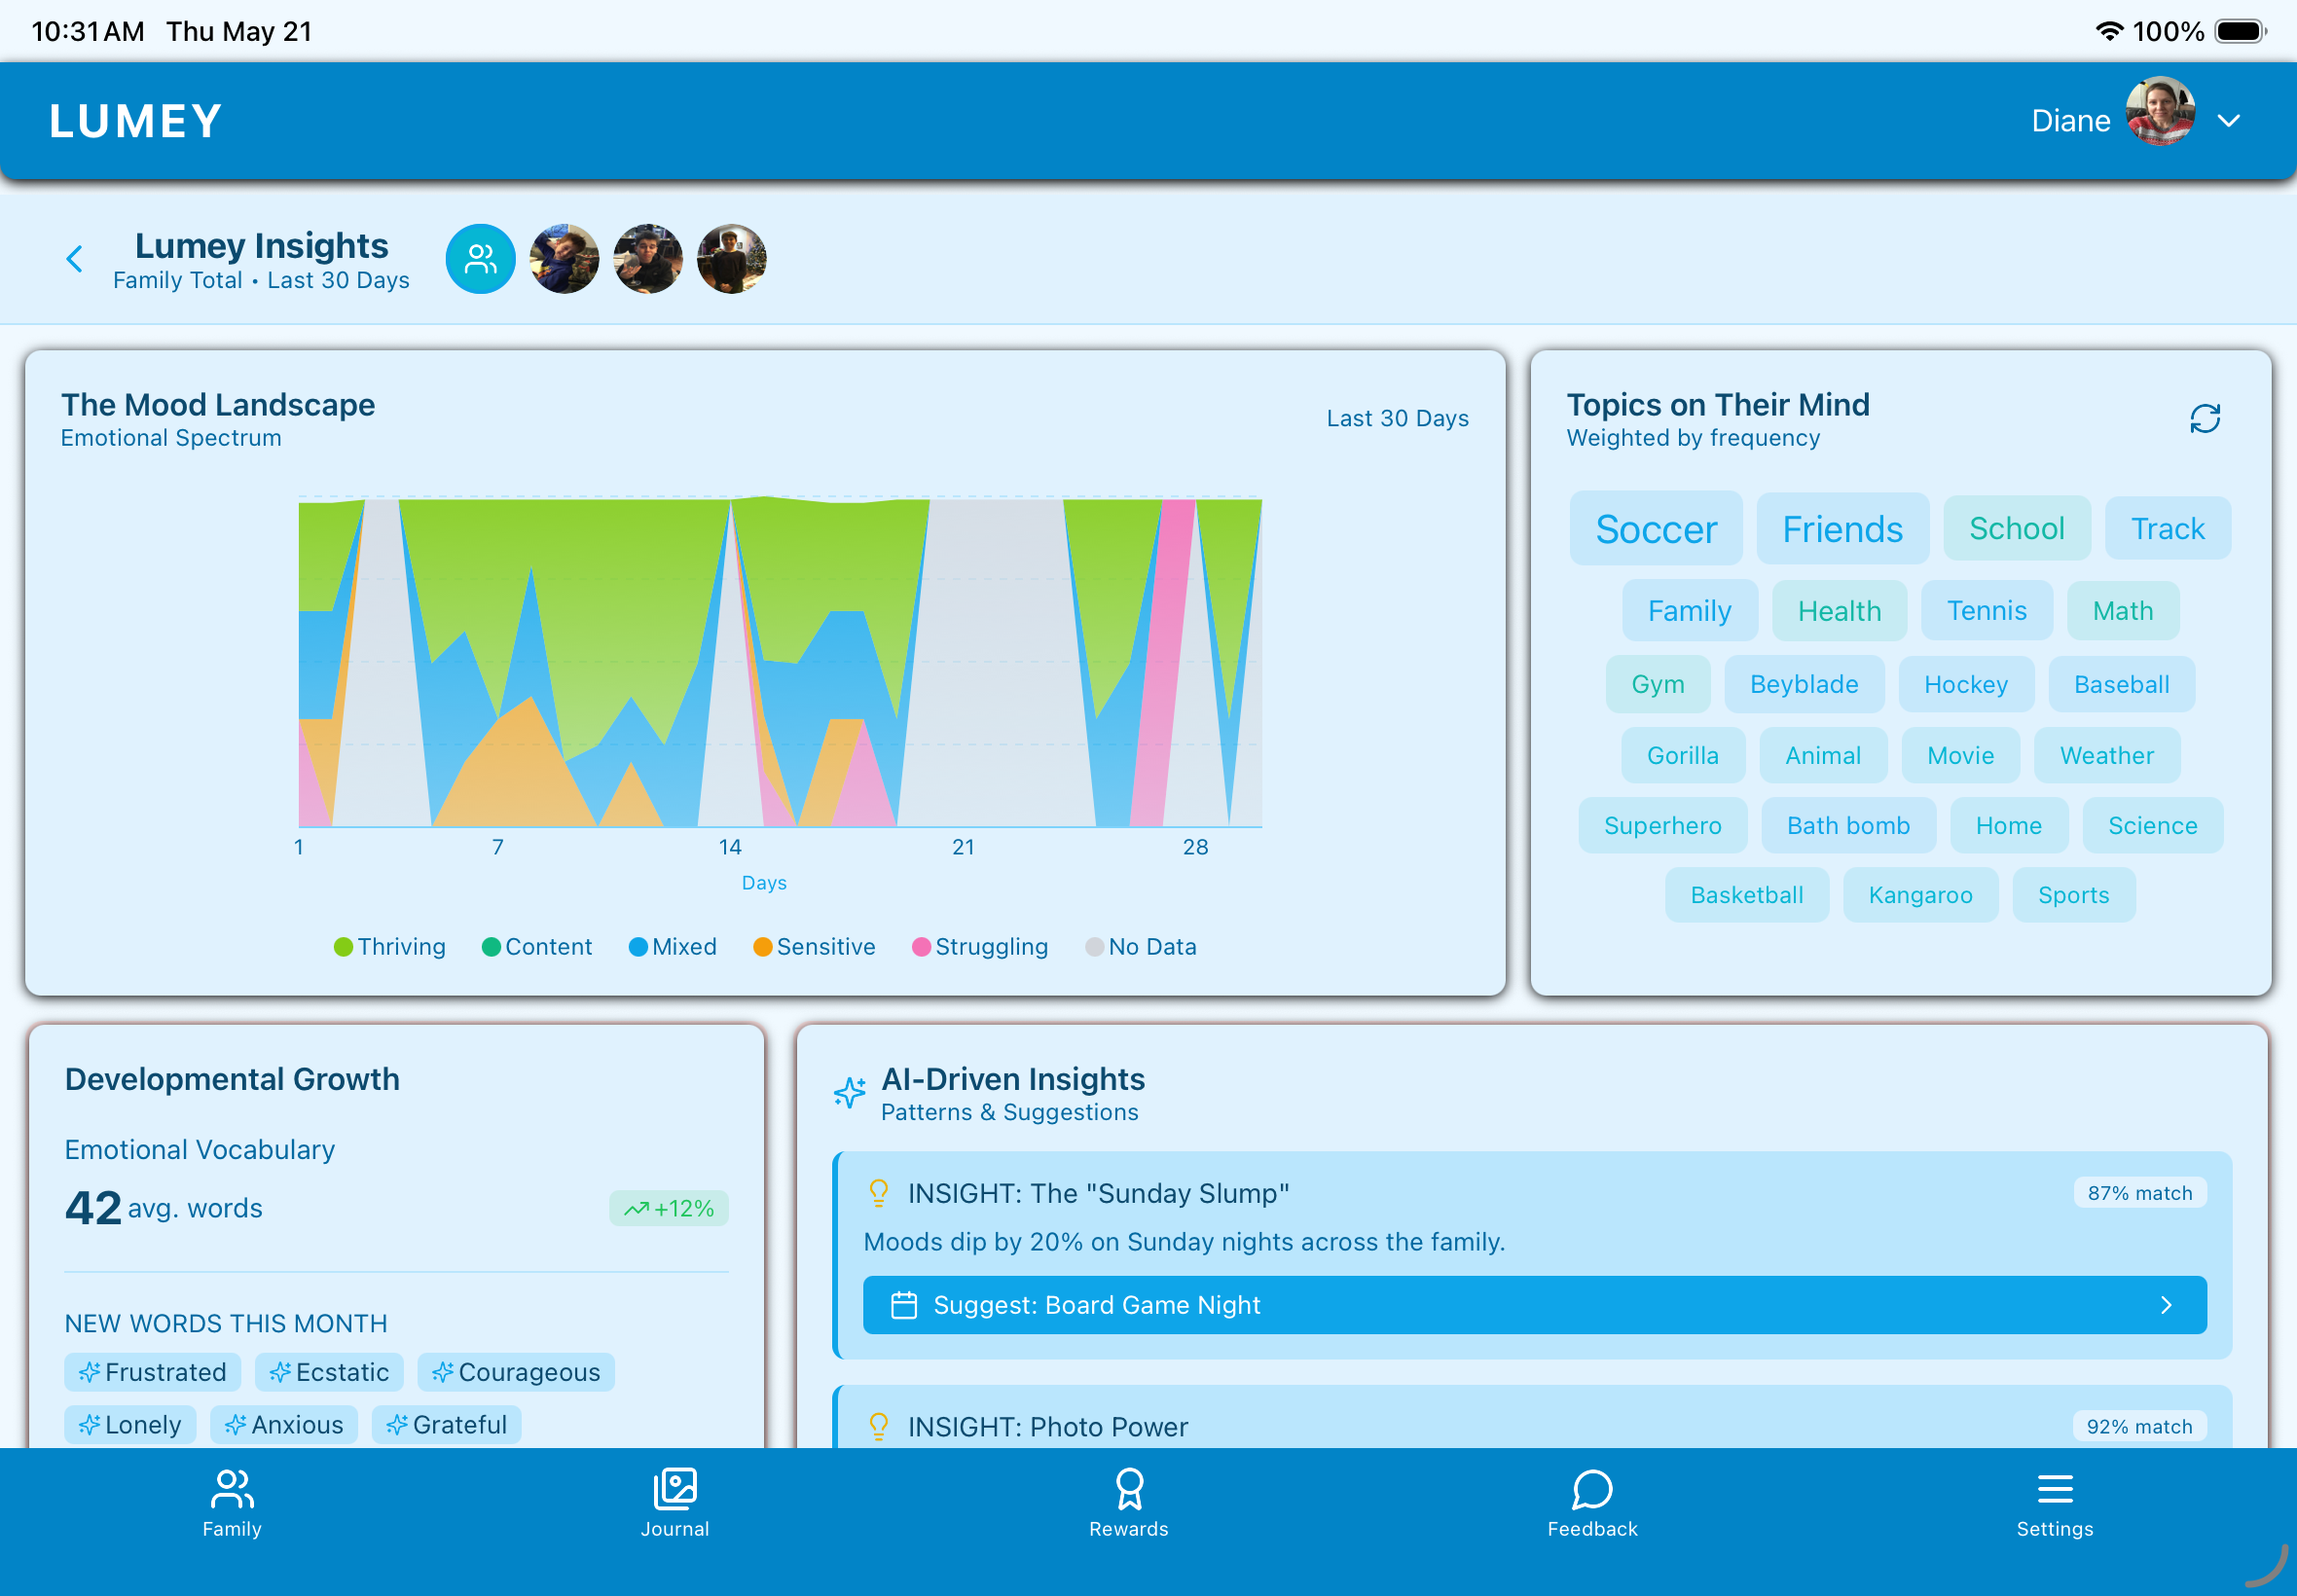The image size is (2297, 1596).
Task: Go back using the left chevron arrow
Action: pyautogui.click(x=74, y=260)
